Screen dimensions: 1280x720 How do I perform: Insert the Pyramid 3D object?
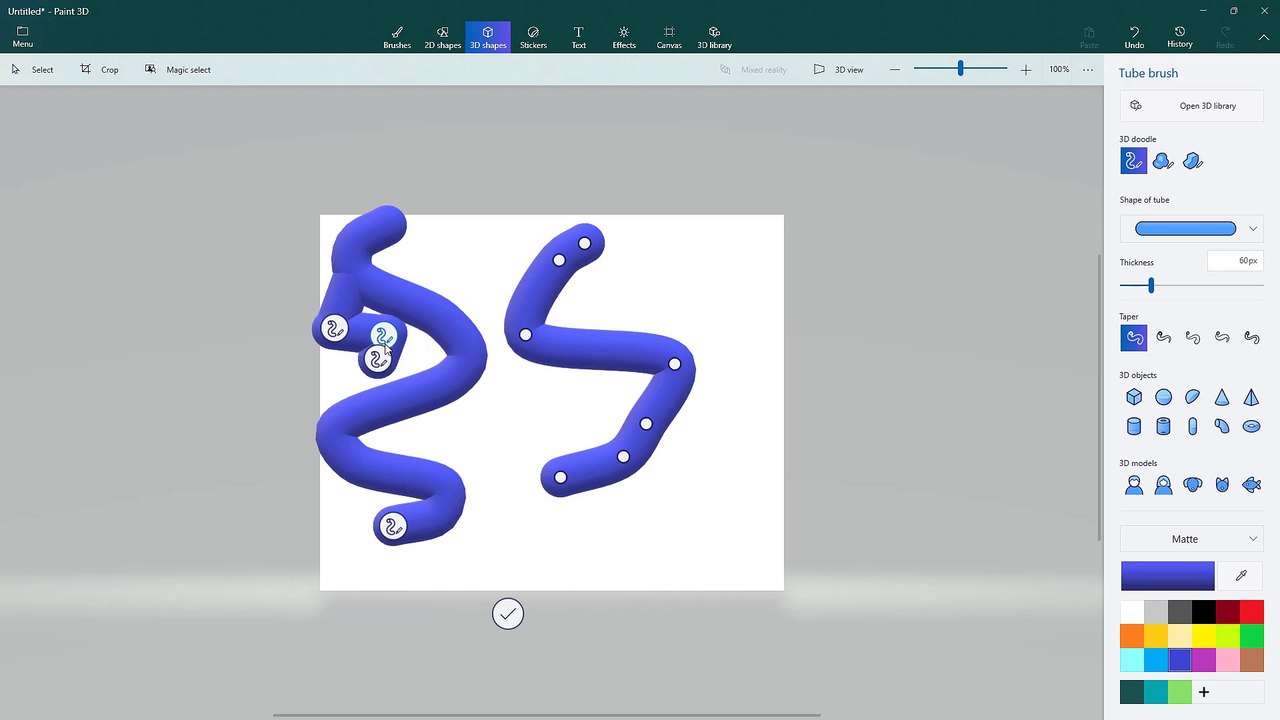pos(1251,397)
